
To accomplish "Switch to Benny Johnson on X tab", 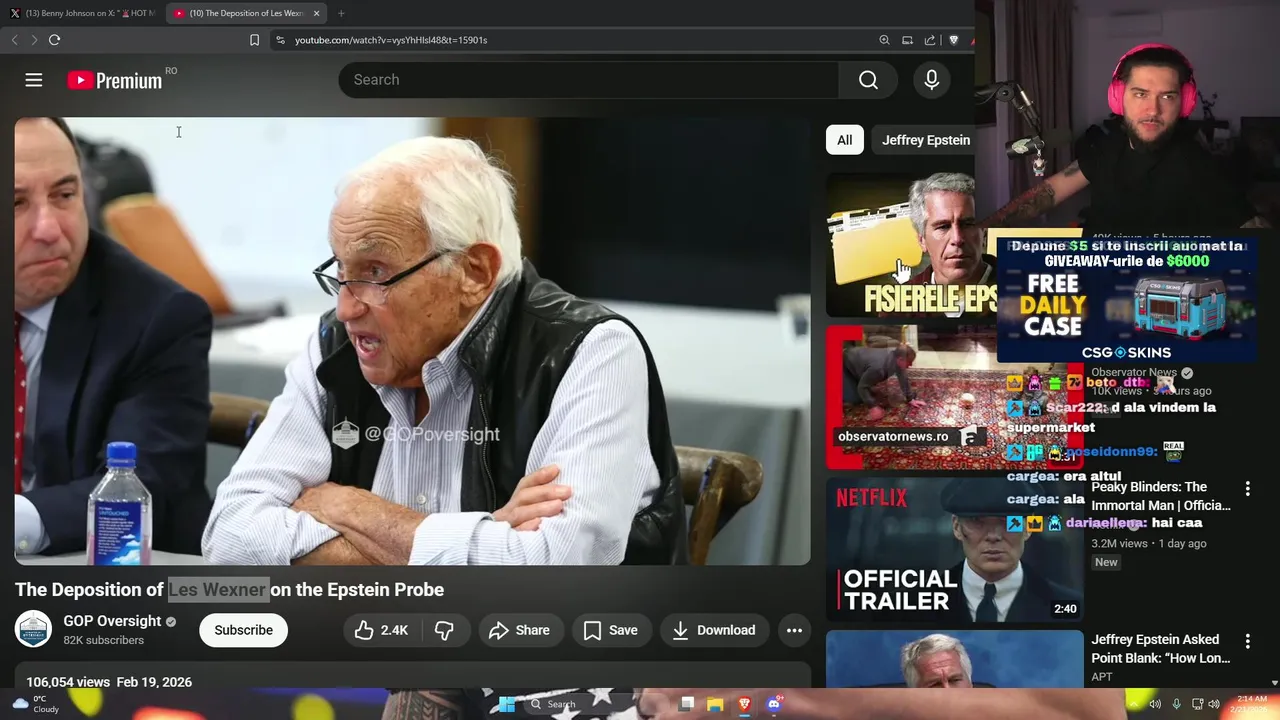I will tap(82, 13).
